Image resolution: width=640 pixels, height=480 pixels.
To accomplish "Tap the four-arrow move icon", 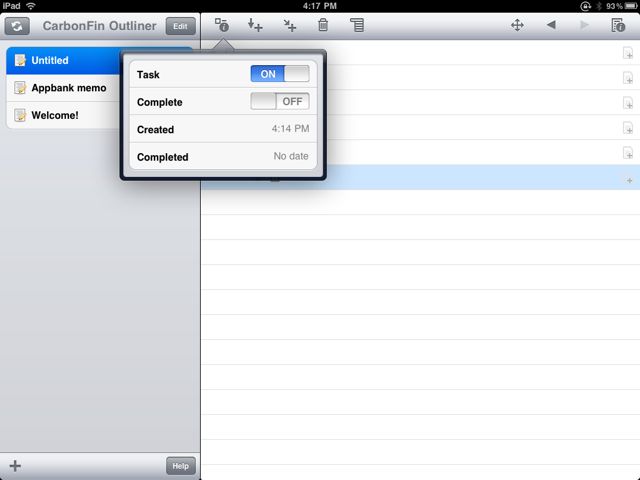I will (x=517, y=25).
